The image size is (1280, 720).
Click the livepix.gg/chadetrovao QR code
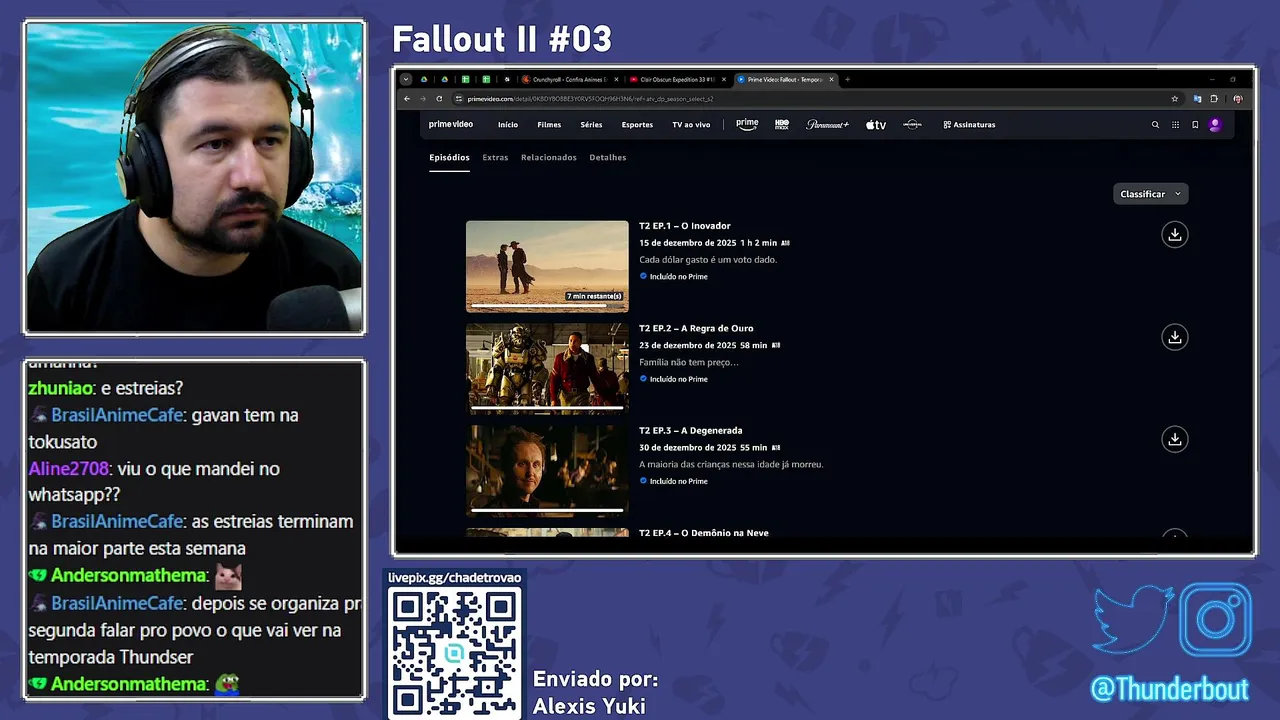pyautogui.click(x=455, y=652)
